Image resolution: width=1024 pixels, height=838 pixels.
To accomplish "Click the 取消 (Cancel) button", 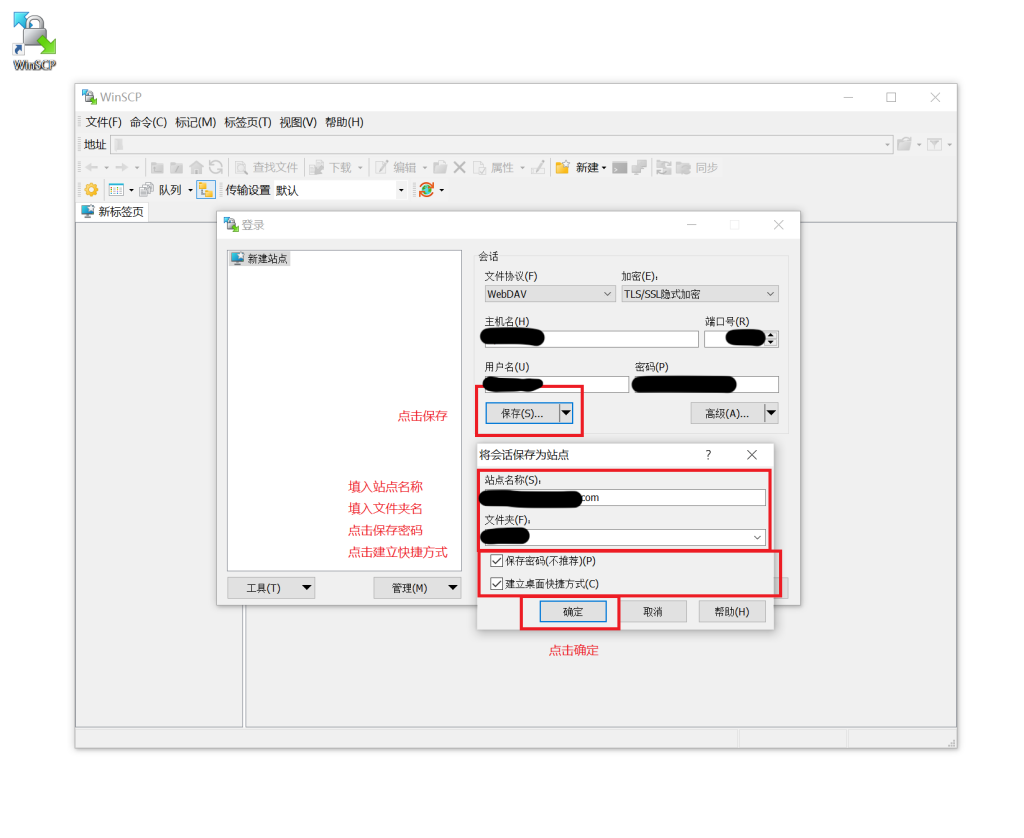I will [x=653, y=612].
